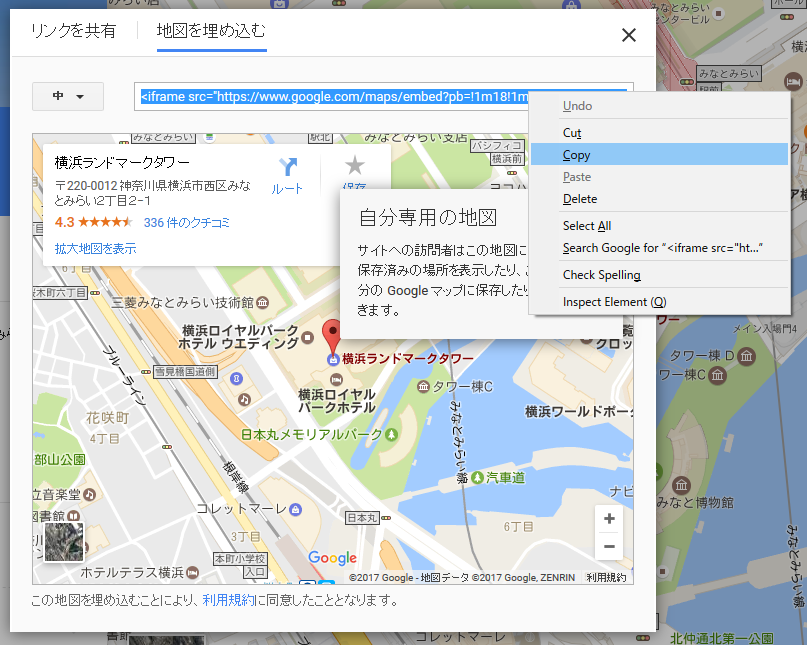Click the ルート link text

click(x=287, y=189)
